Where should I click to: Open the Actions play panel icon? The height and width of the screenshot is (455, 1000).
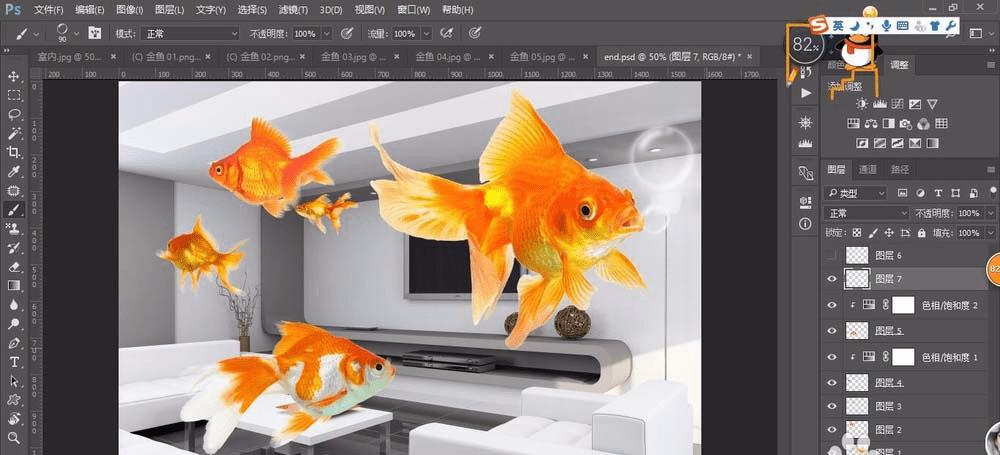tap(805, 93)
